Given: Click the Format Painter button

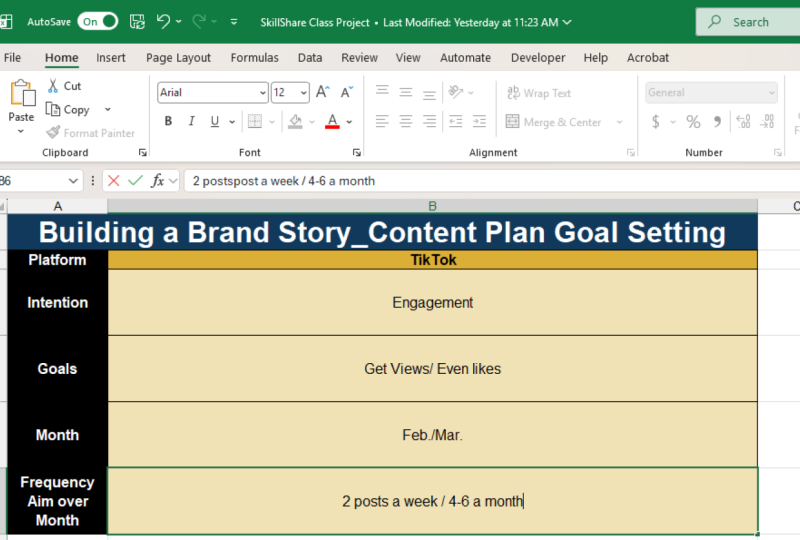Looking at the screenshot, I should tap(90, 133).
